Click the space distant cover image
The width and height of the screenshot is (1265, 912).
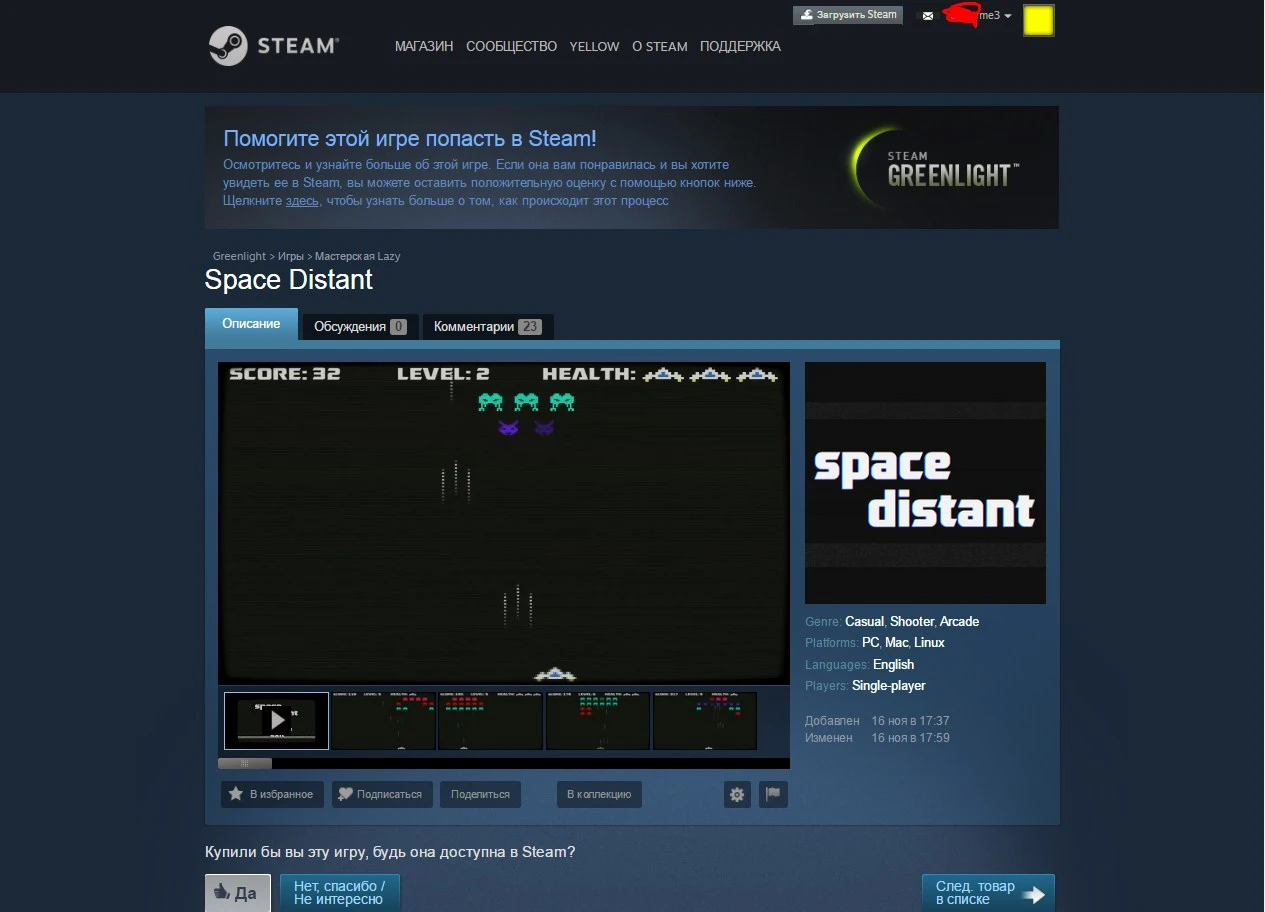925,483
